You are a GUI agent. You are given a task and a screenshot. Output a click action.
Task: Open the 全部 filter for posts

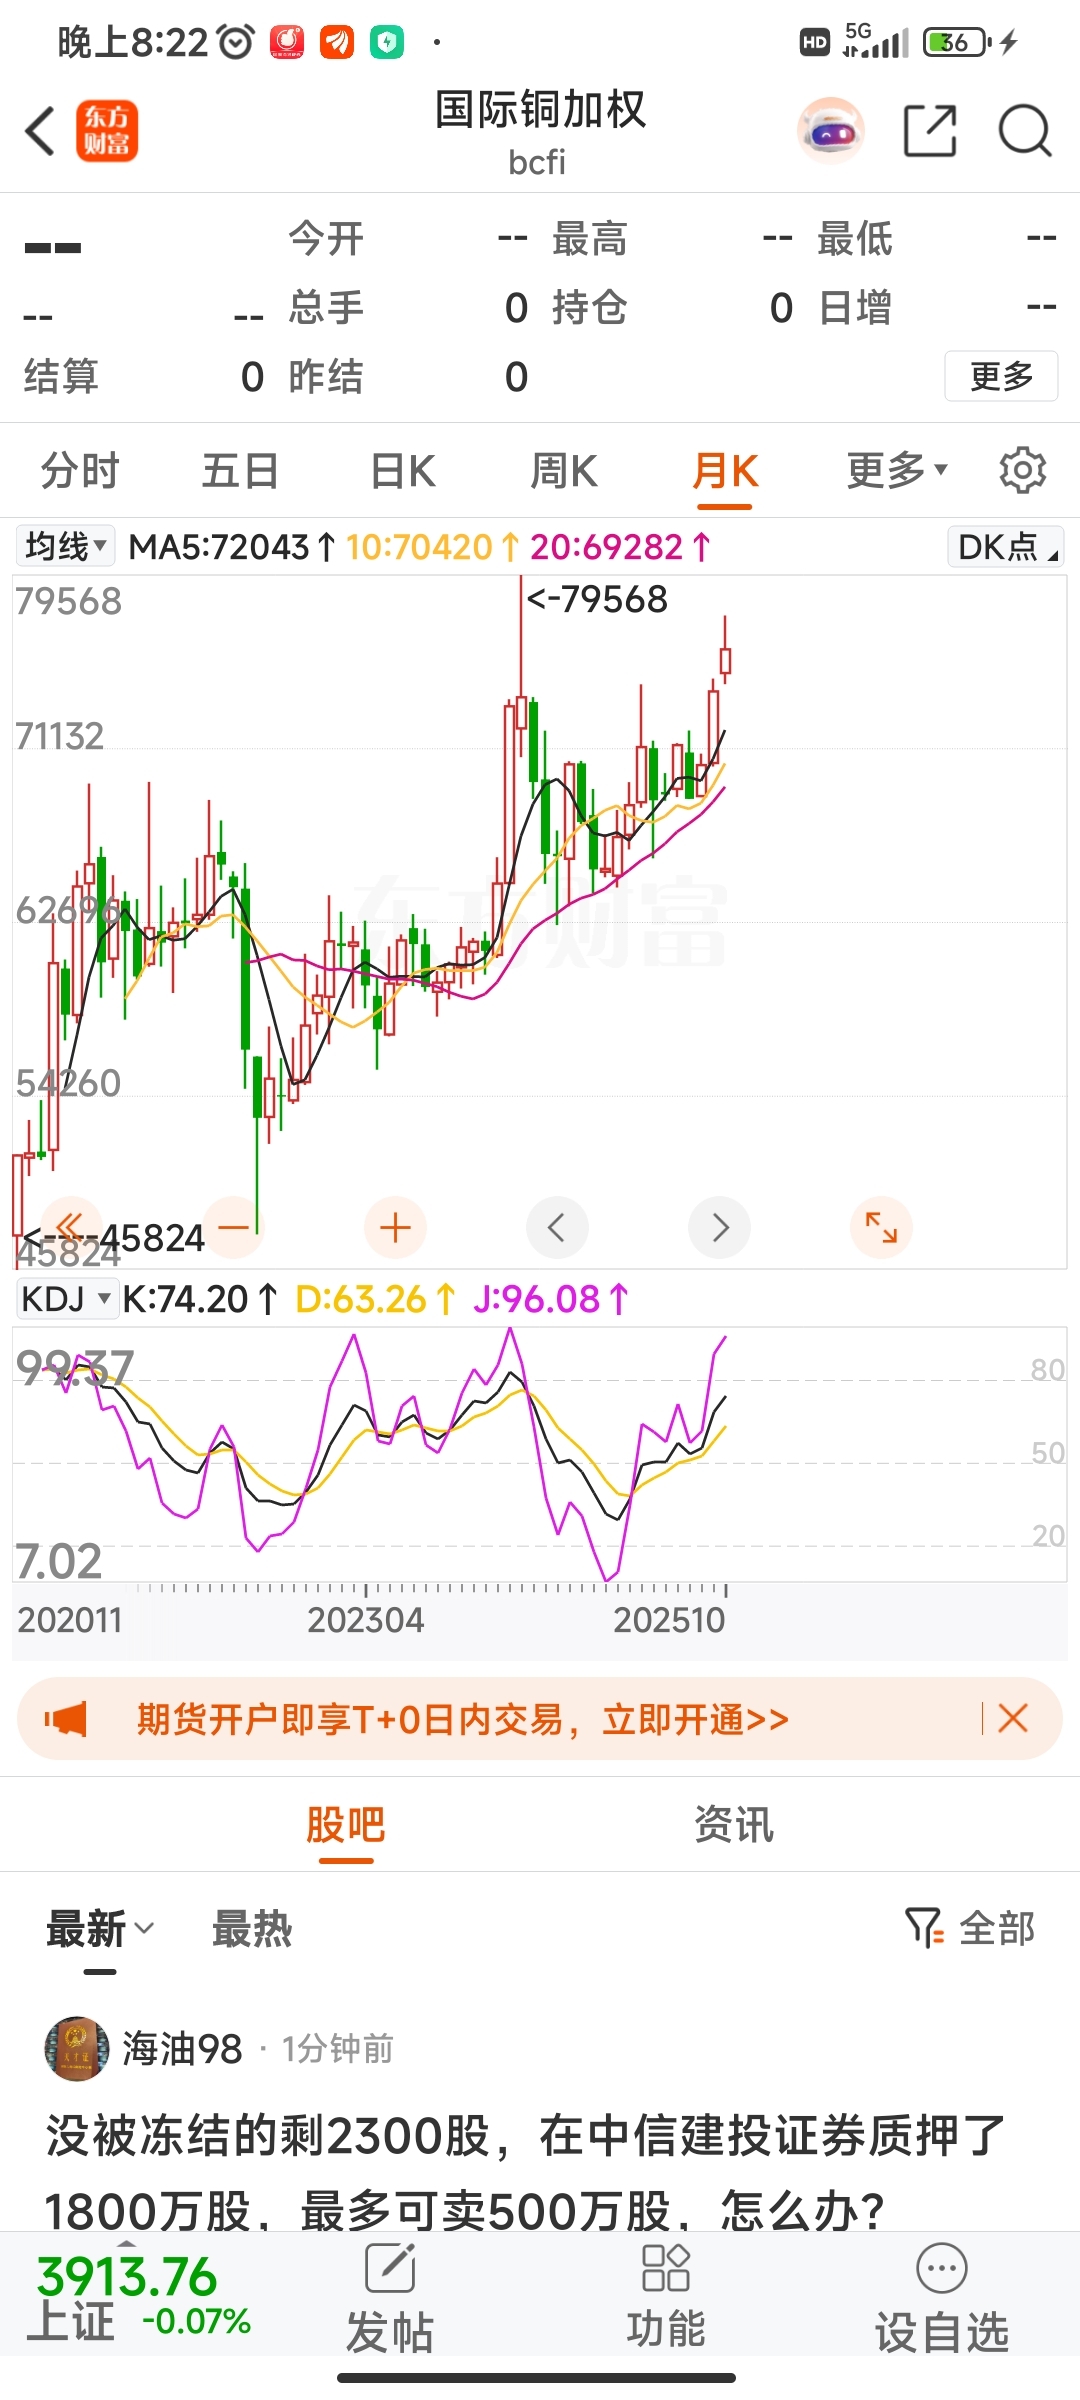coord(970,1928)
